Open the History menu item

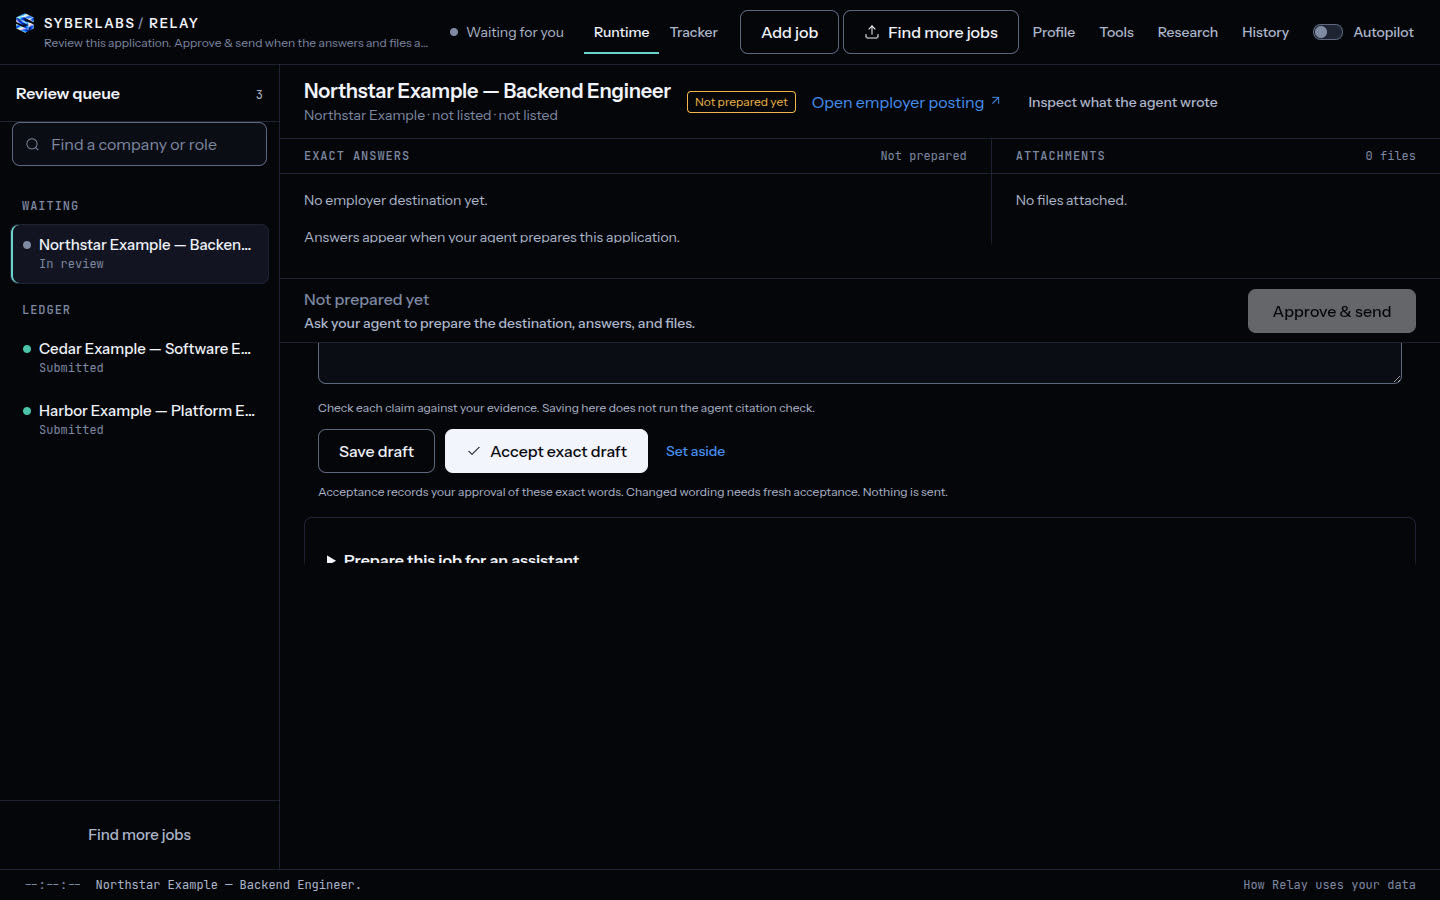click(x=1265, y=32)
